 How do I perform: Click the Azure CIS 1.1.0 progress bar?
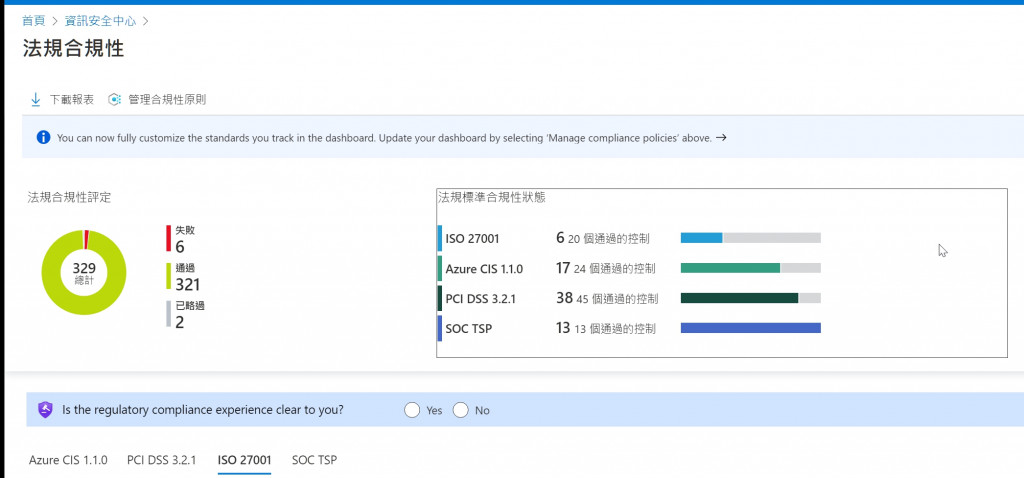point(750,268)
